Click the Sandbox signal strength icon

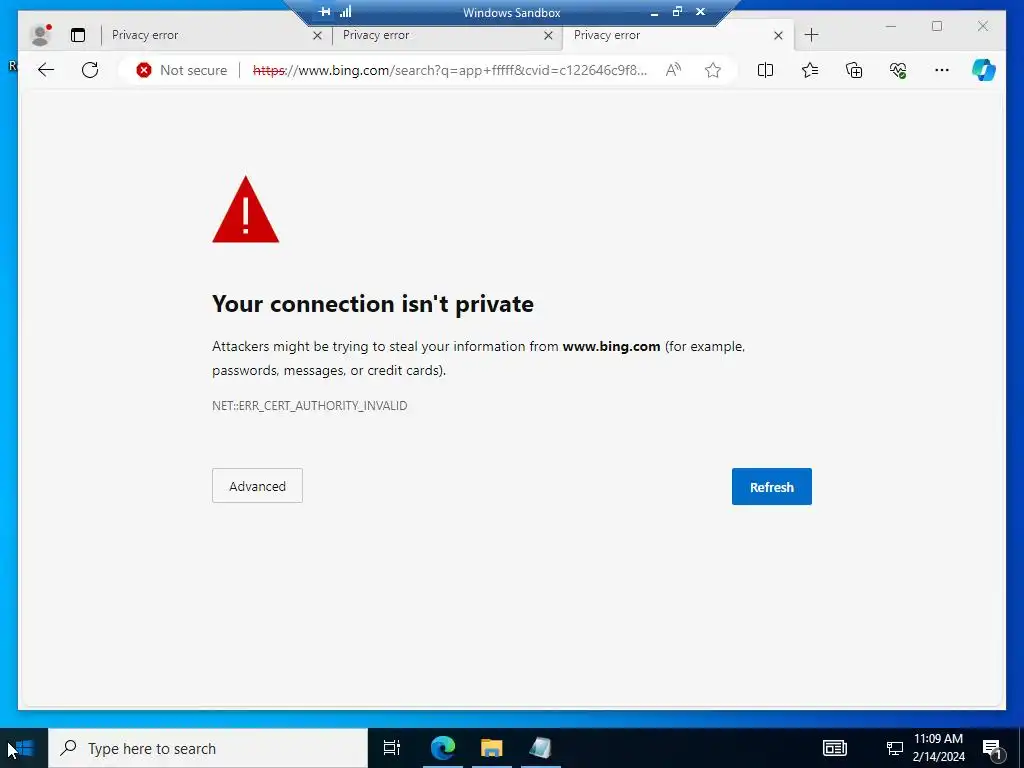(345, 12)
